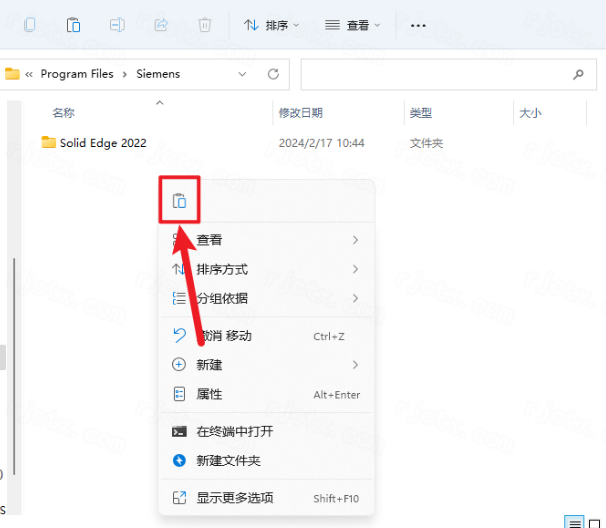
Task: Switch to details view in status bar
Action: [574, 522]
